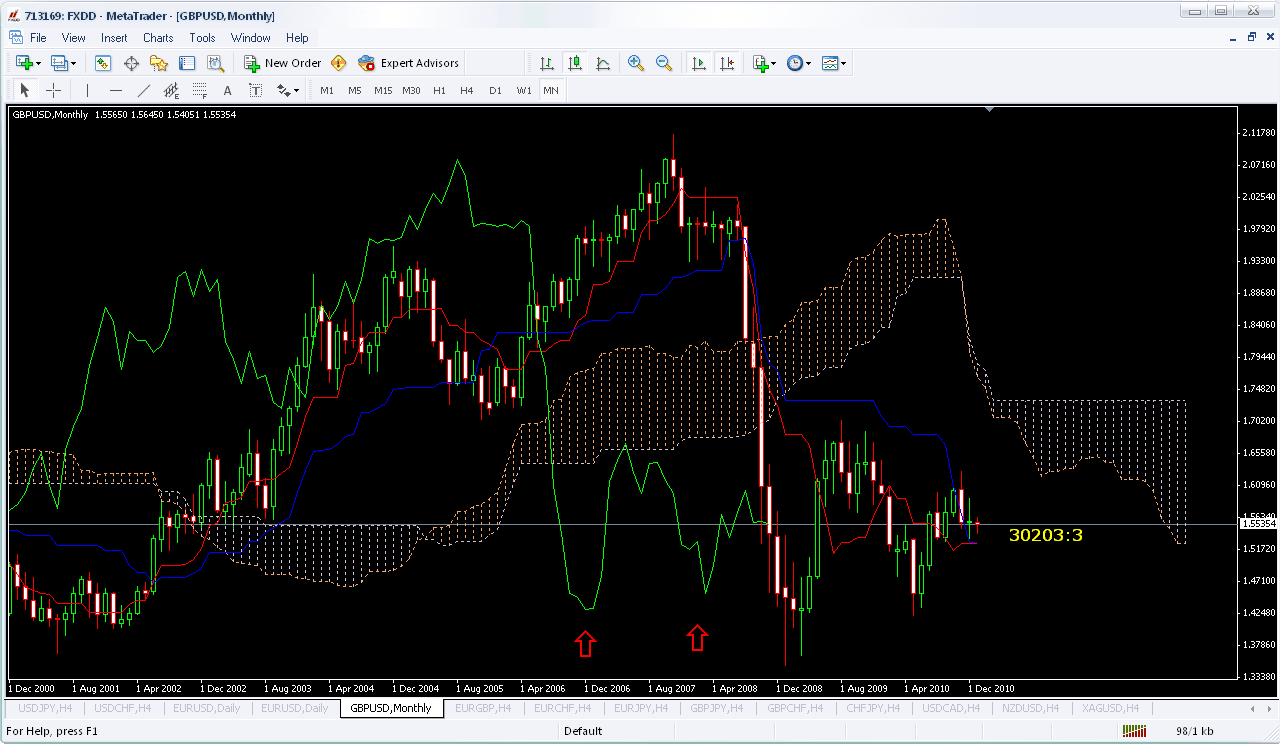Open the Data Window crosshair-circle icon

[x=131, y=63]
